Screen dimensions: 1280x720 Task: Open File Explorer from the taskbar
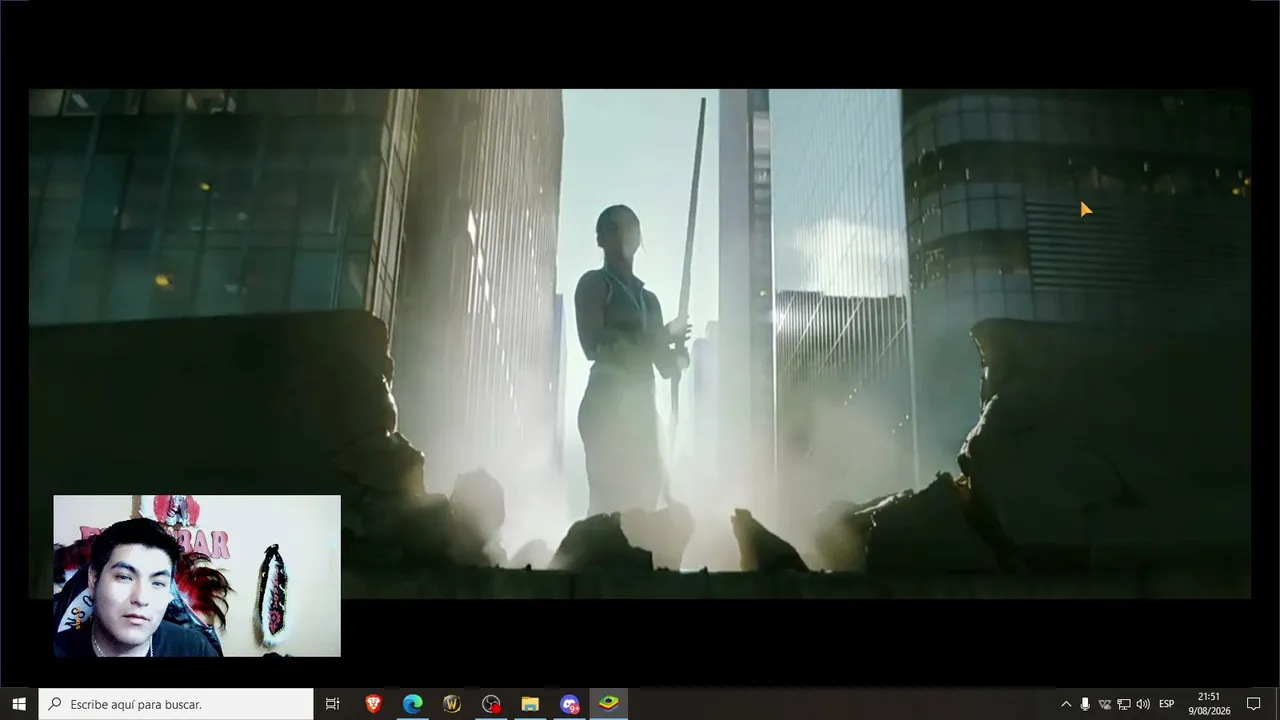tap(530, 704)
